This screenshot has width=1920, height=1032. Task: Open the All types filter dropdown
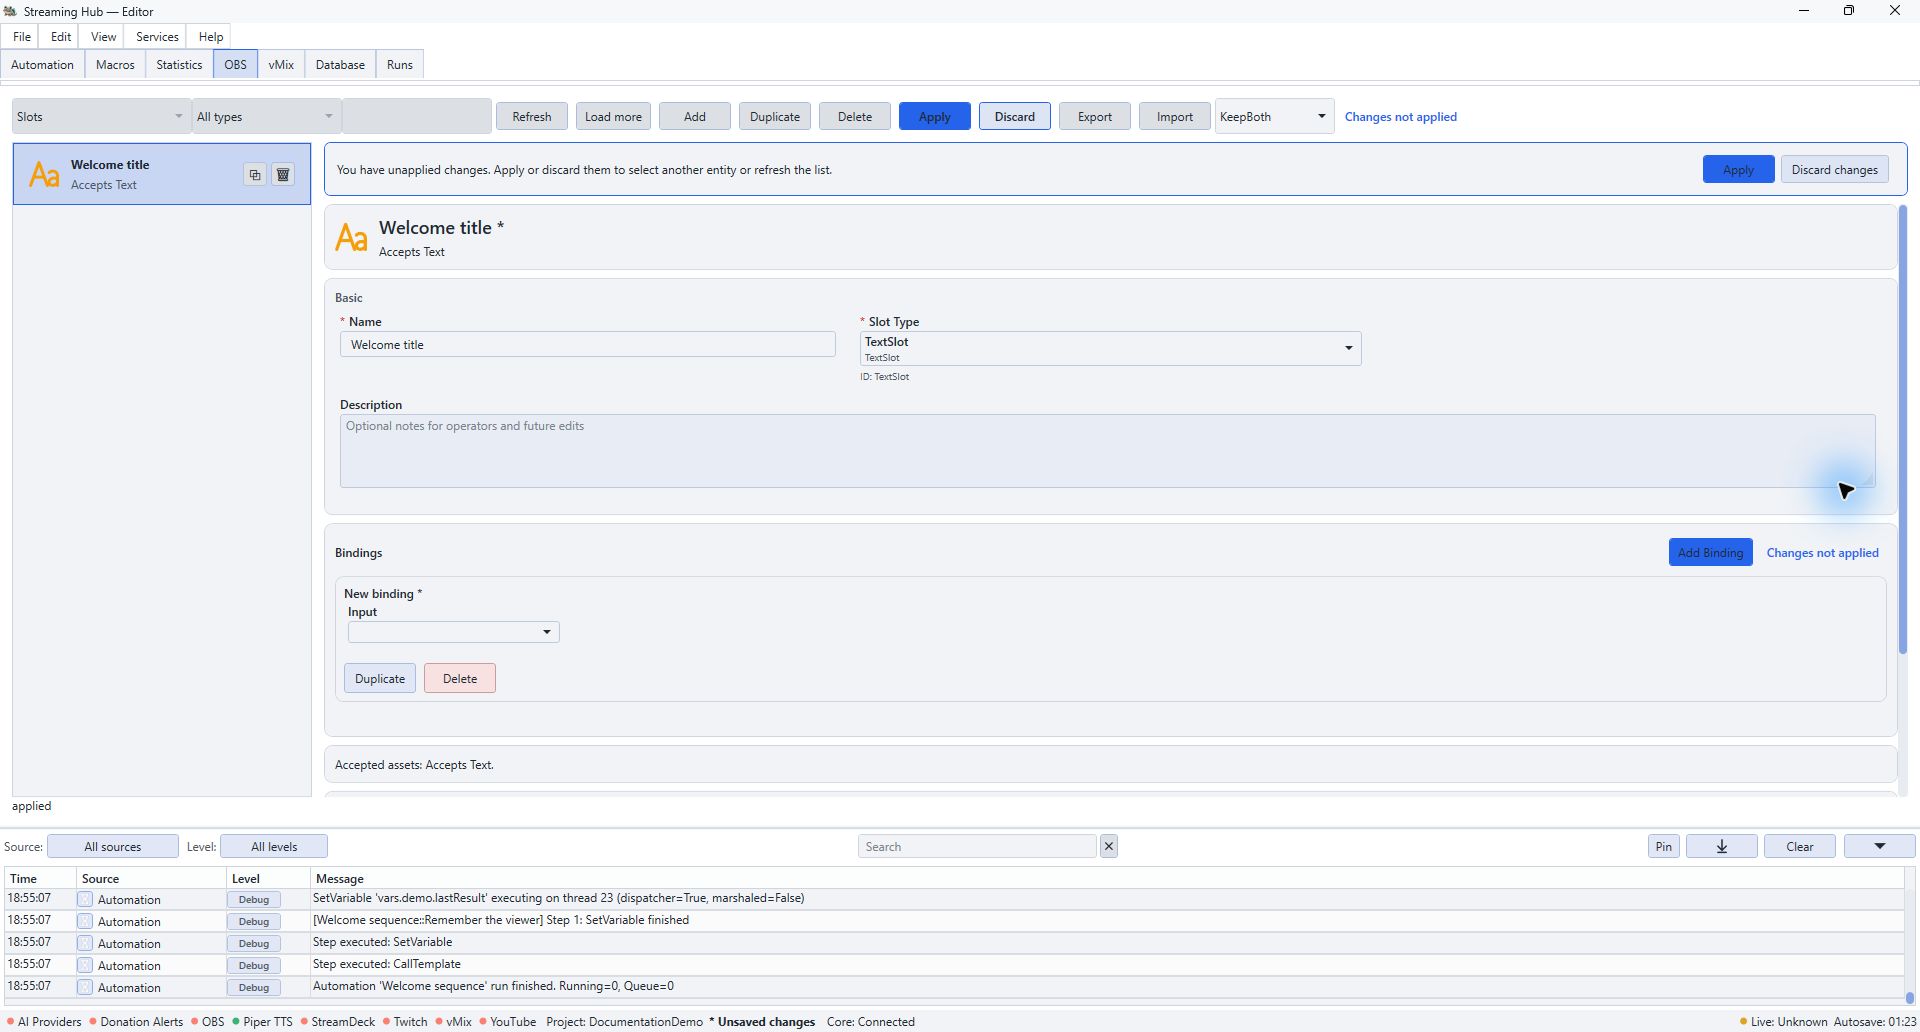[x=266, y=117]
